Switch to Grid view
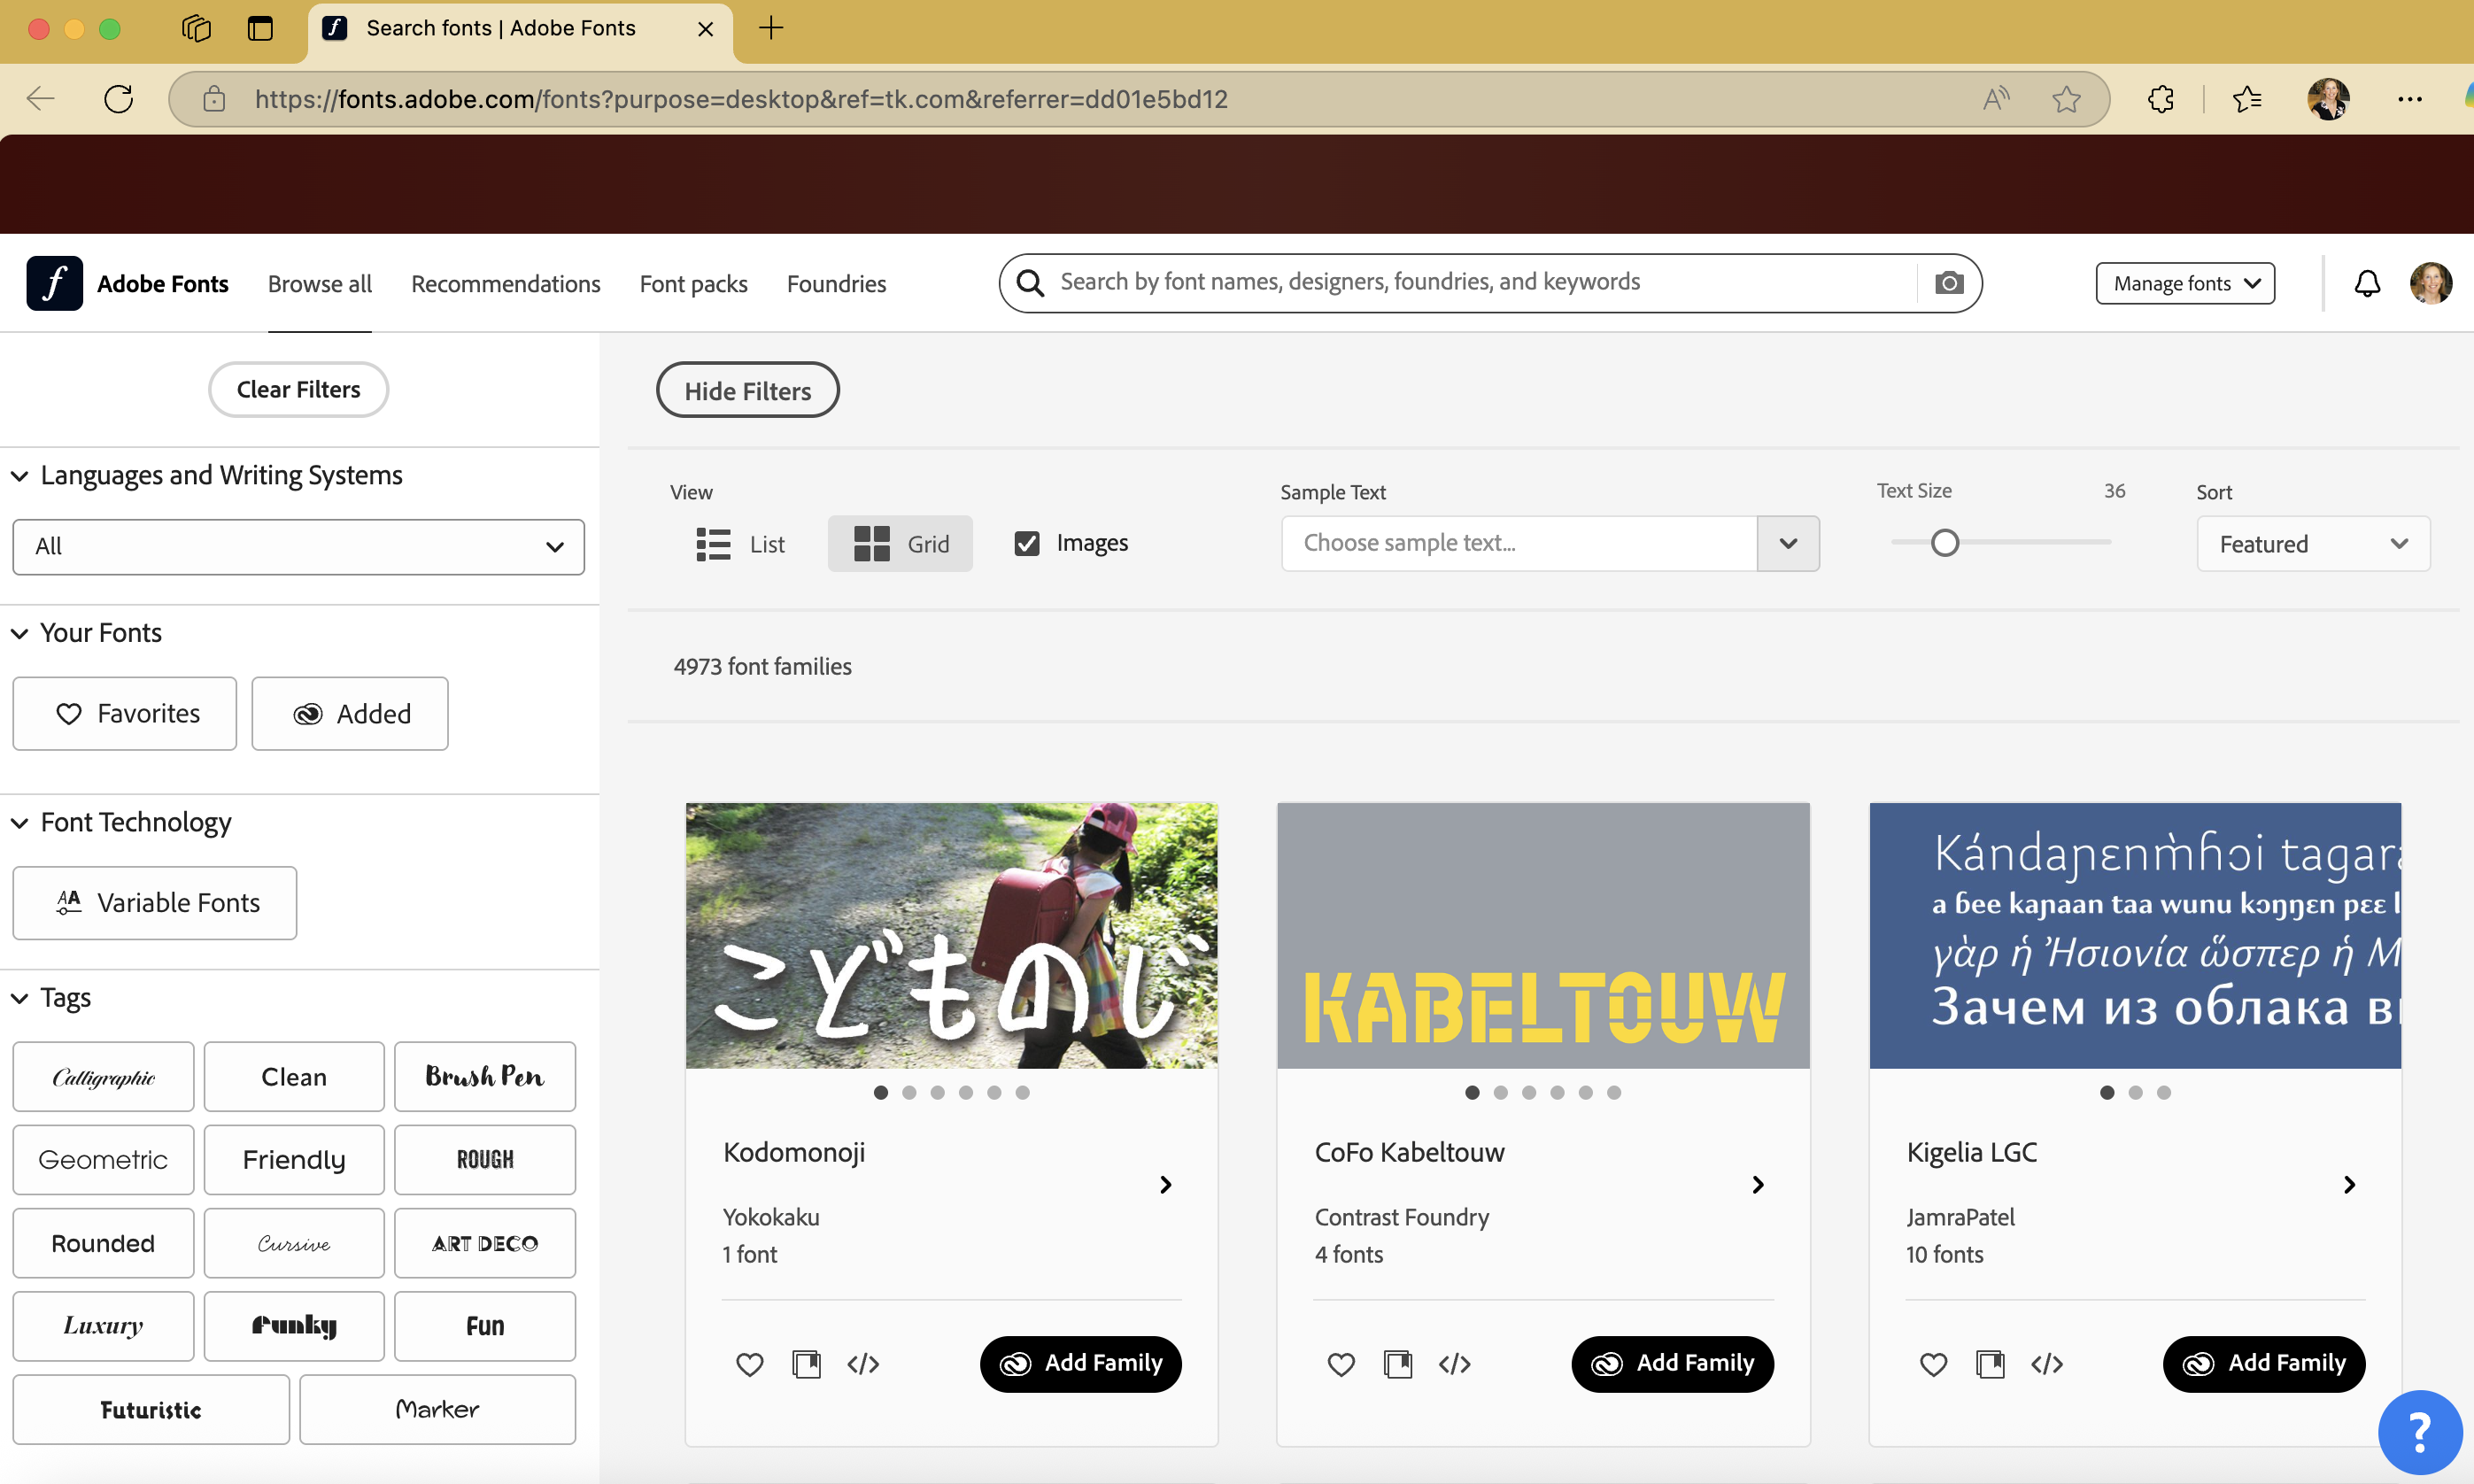This screenshot has width=2474, height=1484. 900,544
